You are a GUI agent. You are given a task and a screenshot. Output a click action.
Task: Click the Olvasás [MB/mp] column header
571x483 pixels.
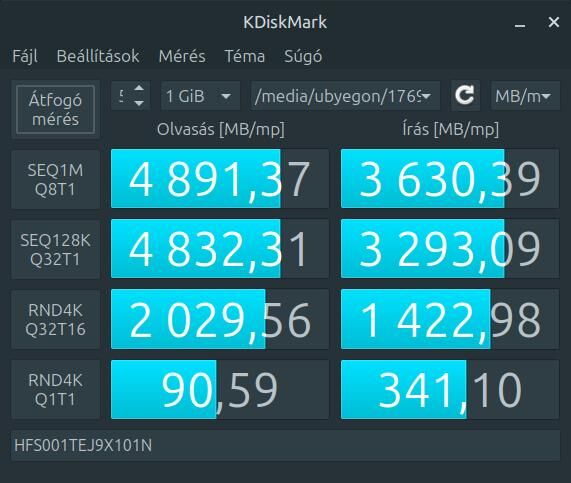coord(221,129)
